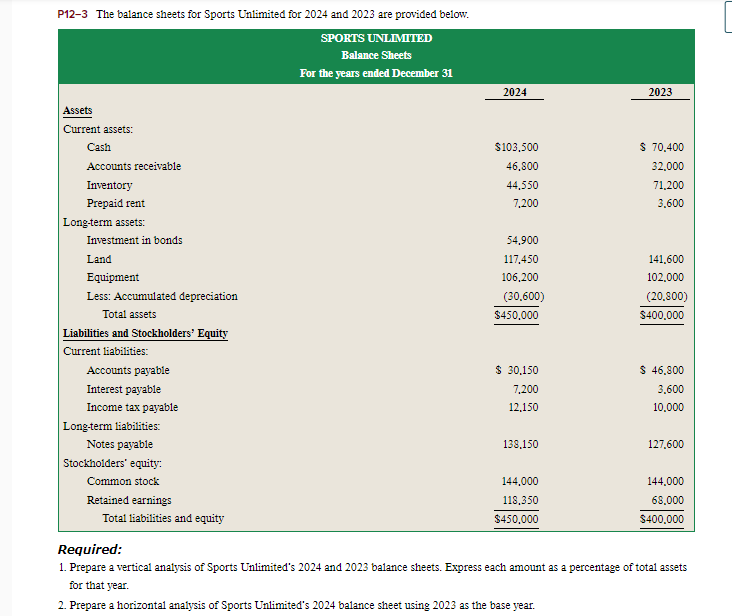The height and width of the screenshot is (616, 732).
Task: Click Total liabilities and equity label
Action: [x=163, y=518]
